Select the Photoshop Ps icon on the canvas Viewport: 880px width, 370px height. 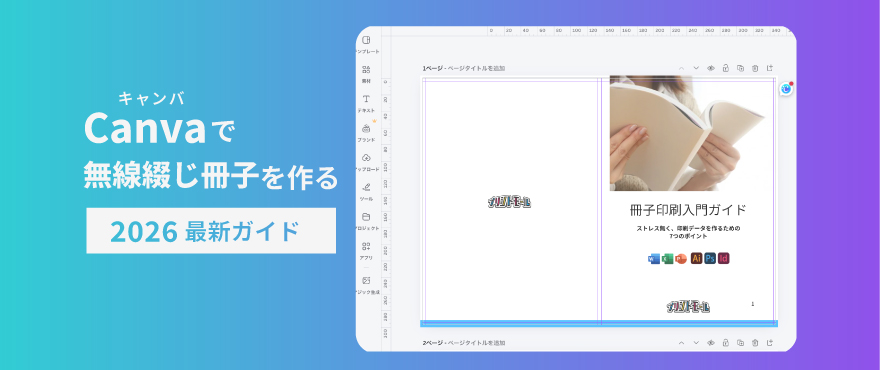(x=710, y=258)
